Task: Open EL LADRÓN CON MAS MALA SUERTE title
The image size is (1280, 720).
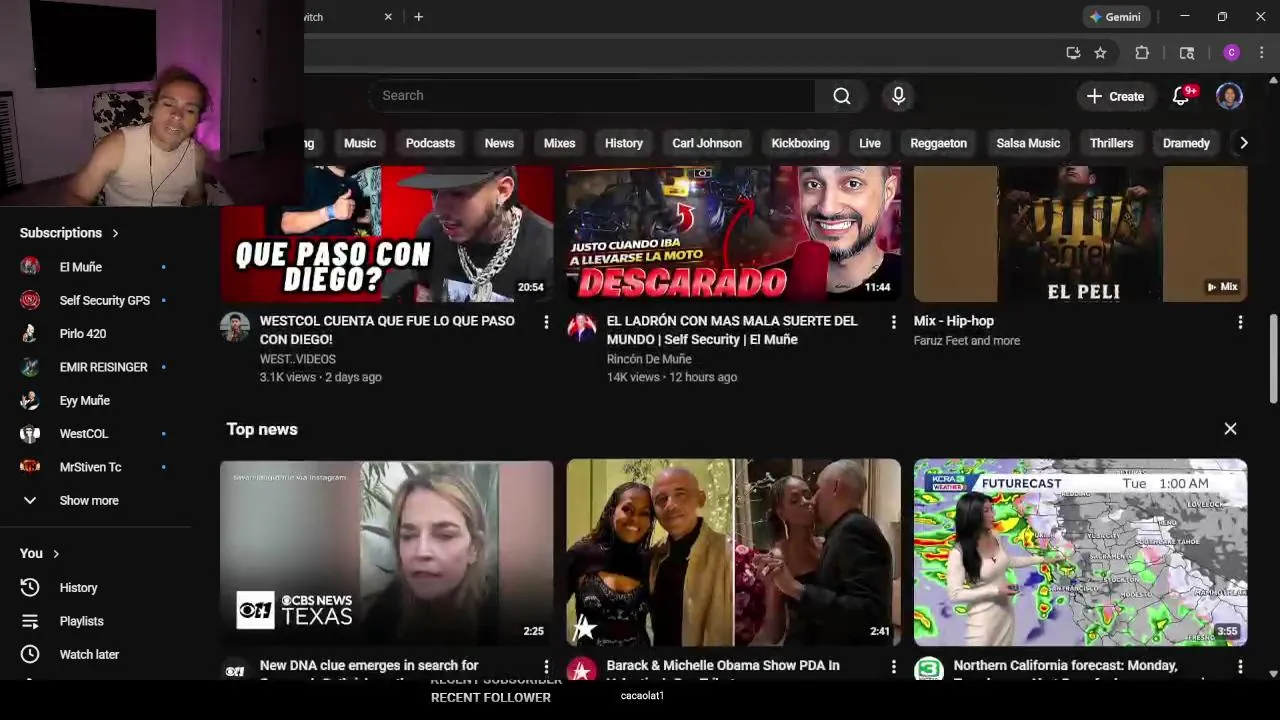Action: click(732, 330)
